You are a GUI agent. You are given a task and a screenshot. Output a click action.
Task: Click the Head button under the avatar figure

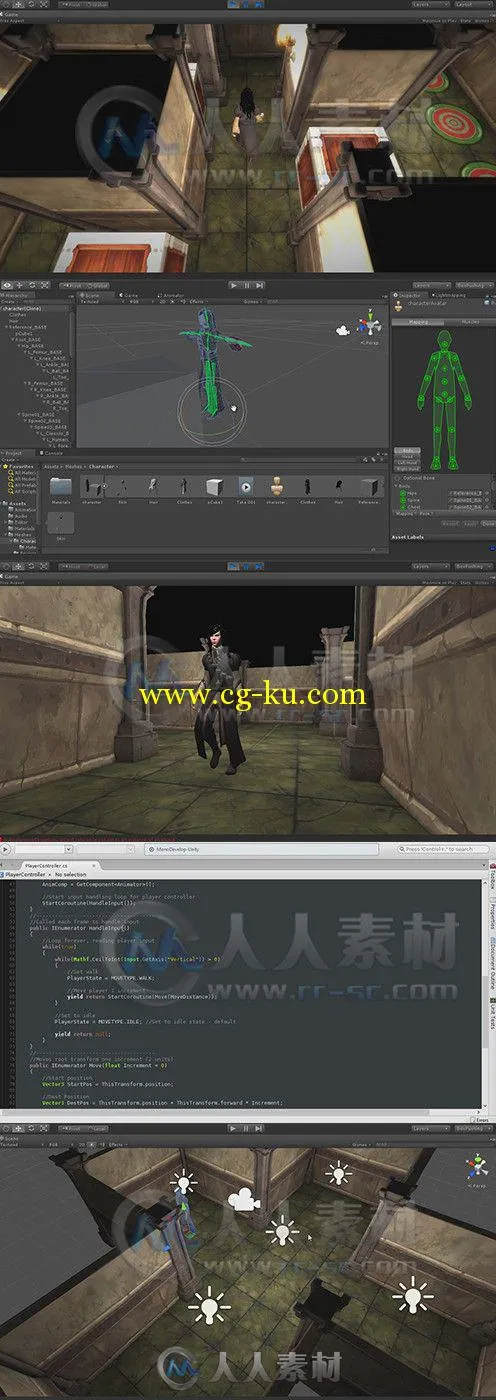tap(407, 457)
